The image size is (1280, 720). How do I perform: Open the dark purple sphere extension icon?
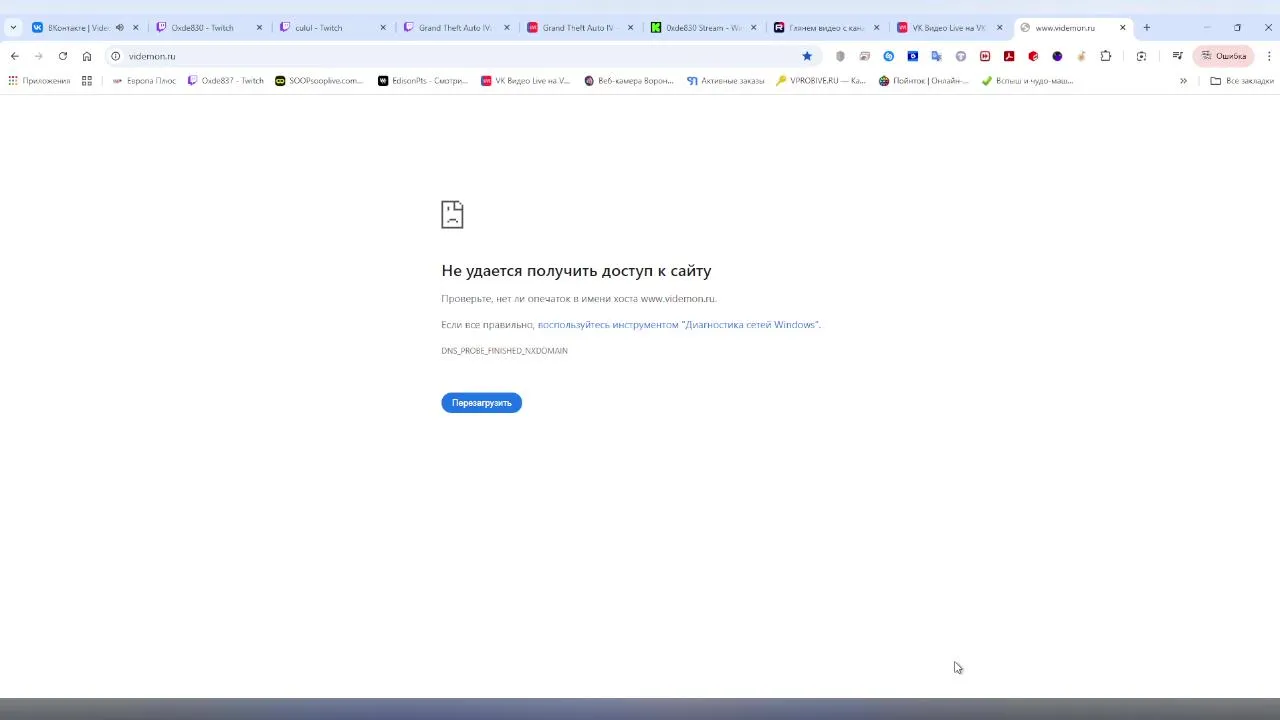pyautogui.click(x=1057, y=56)
